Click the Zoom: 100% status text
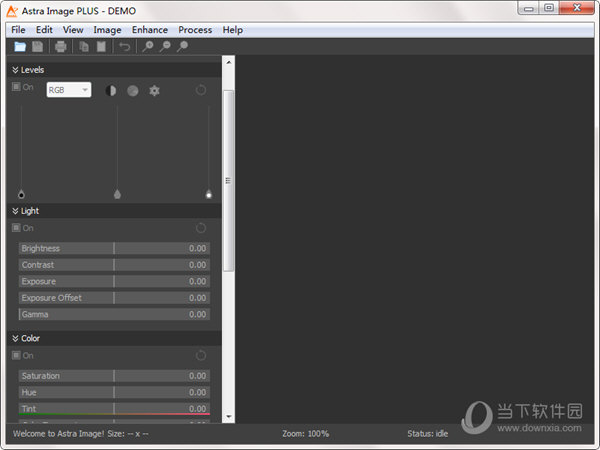 pyautogui.click(x=305, y=434)
